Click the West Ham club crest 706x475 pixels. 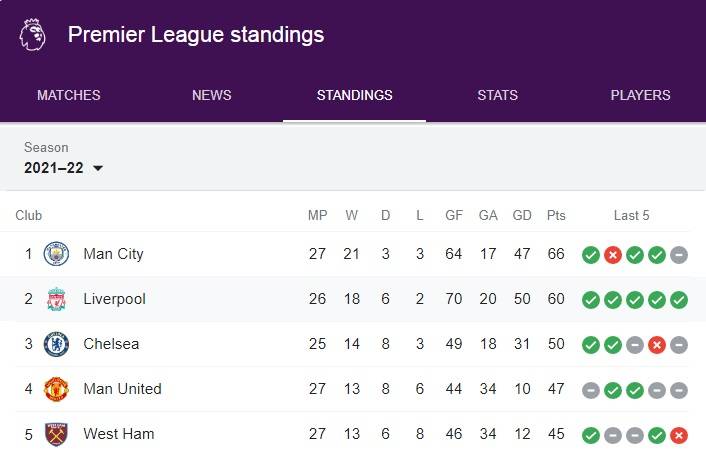point(56,434)
